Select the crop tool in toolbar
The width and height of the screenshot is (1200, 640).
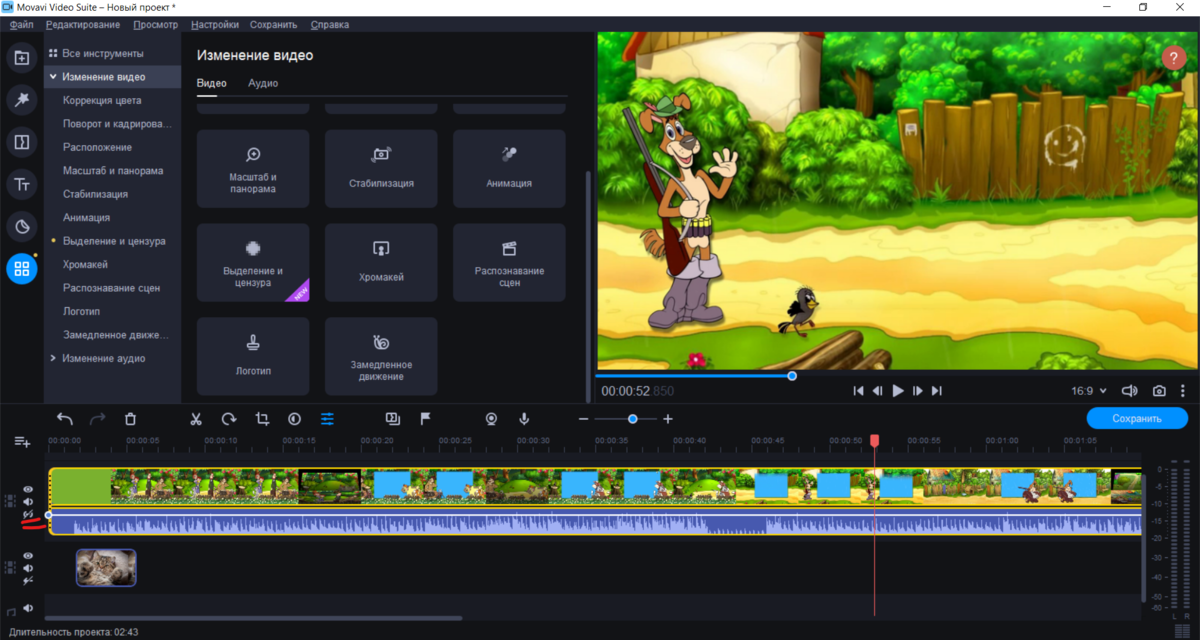(x=262, y=419)
